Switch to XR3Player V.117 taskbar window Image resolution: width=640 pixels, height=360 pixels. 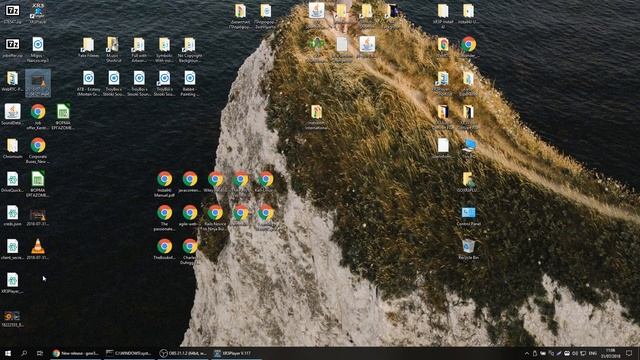(237, 353)
